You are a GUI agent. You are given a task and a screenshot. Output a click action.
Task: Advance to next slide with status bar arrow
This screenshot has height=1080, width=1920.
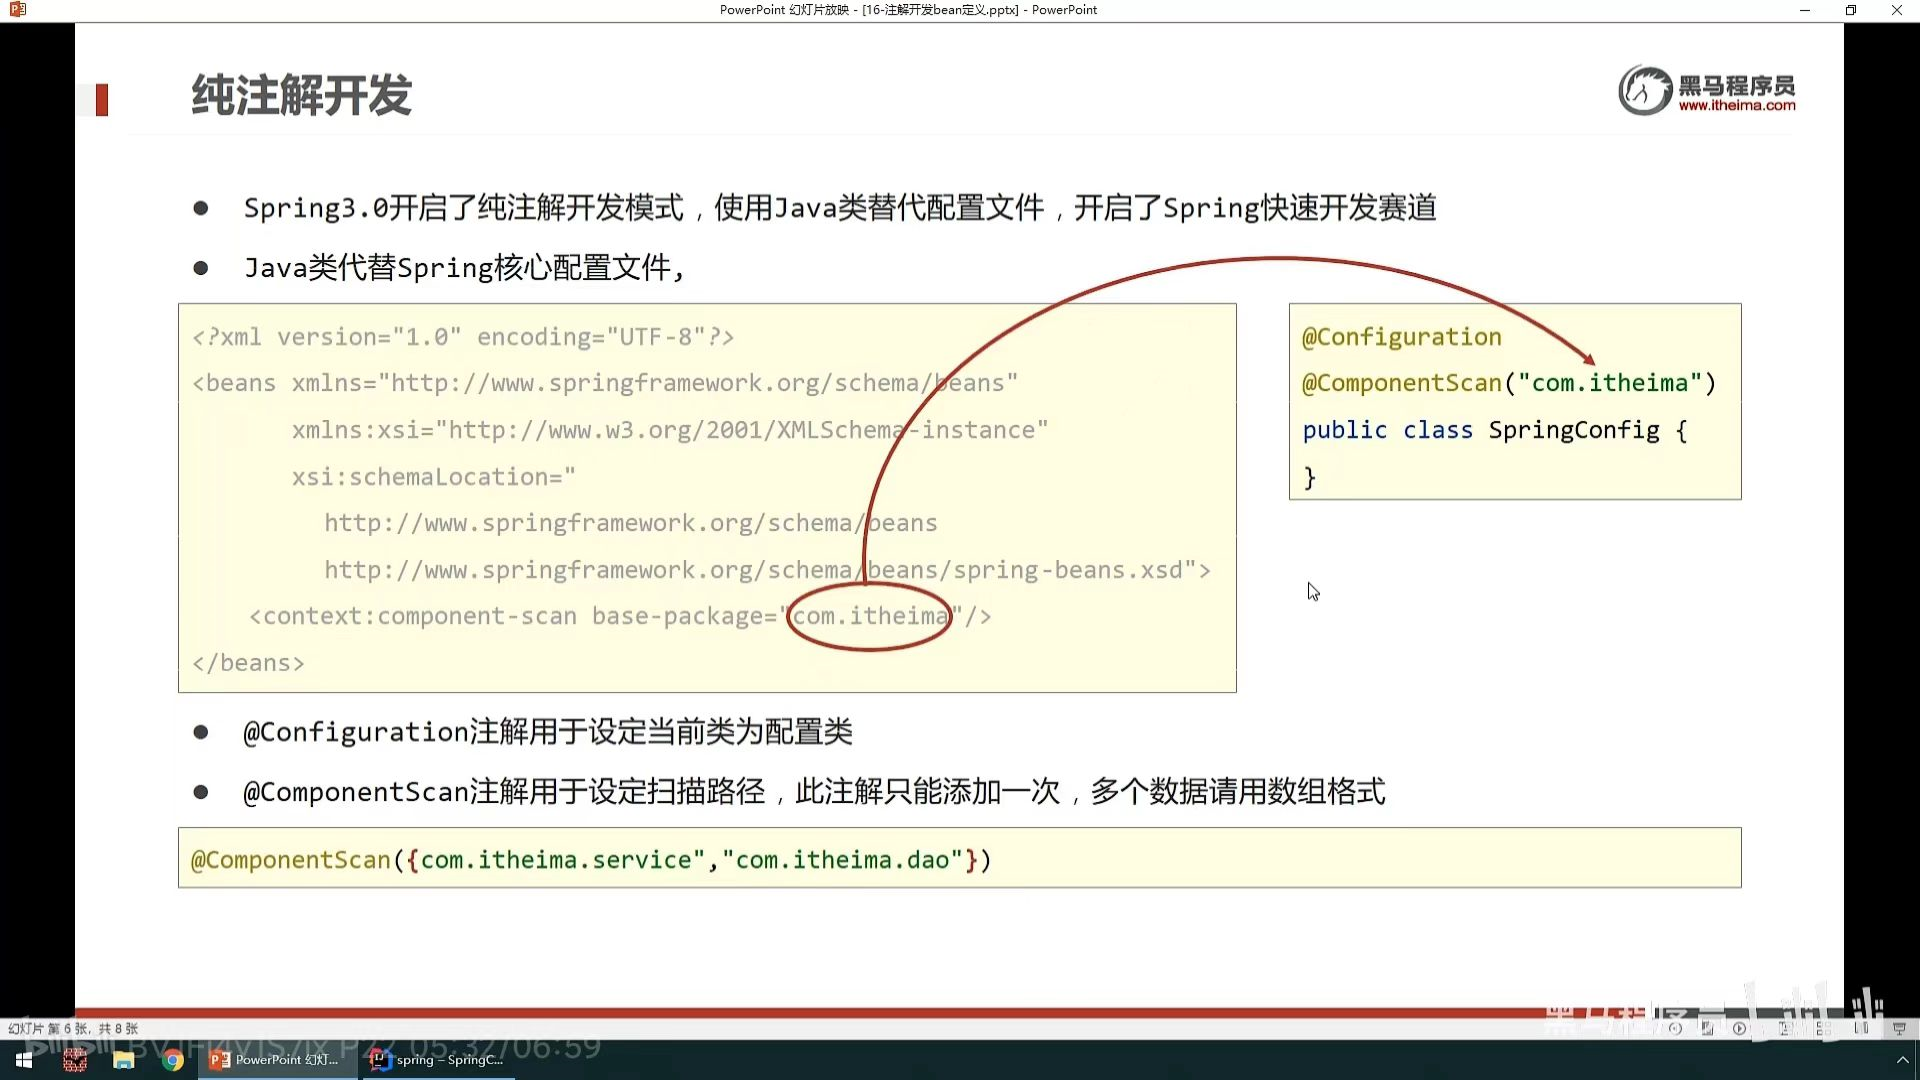click(x=1739, y=1028)
